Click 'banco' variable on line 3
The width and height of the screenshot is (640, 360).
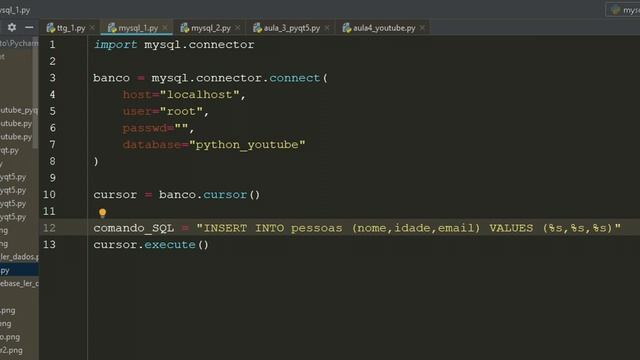[x=111, y=78]
